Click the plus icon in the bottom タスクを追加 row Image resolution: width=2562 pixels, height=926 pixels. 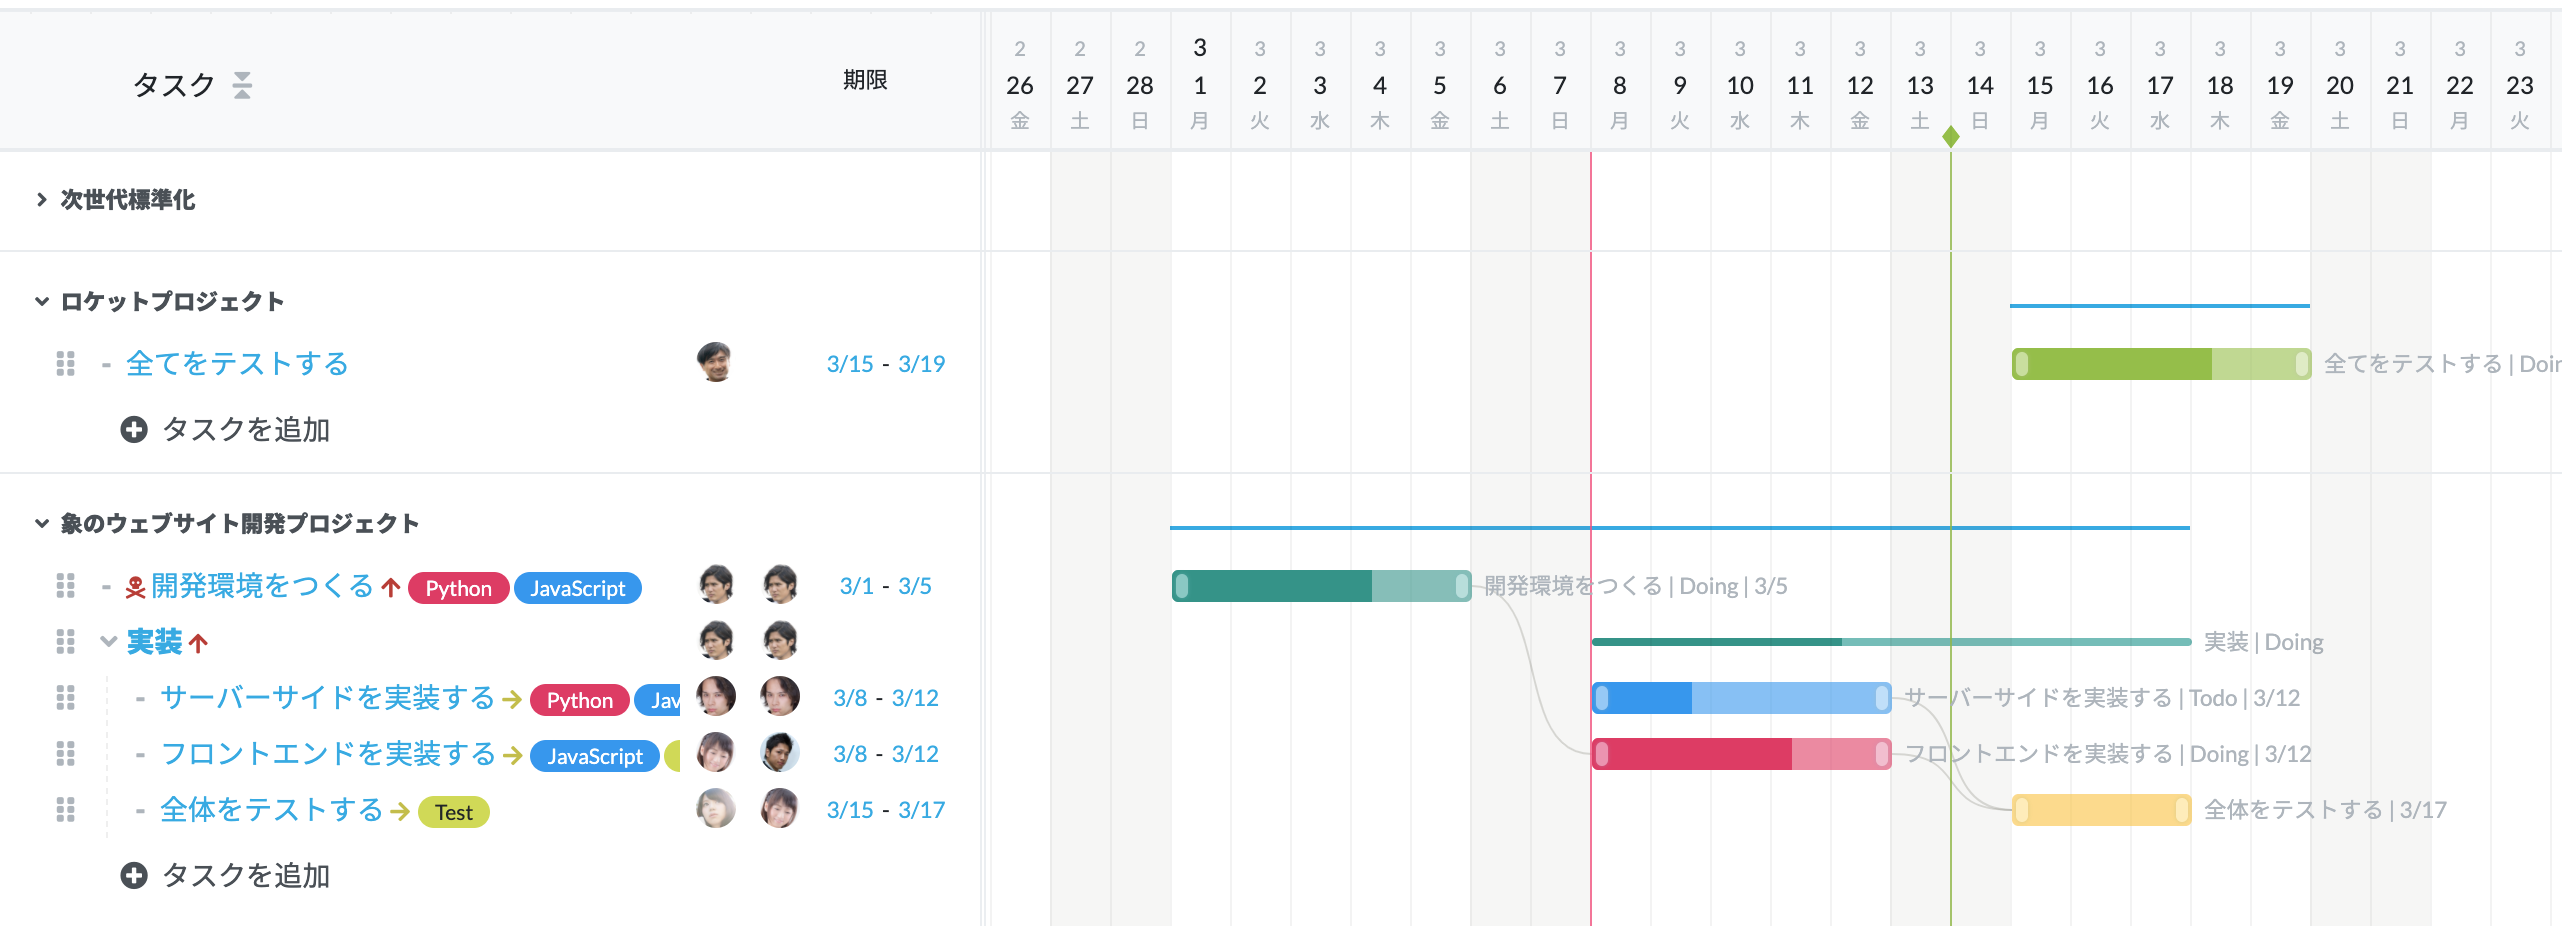134,876
